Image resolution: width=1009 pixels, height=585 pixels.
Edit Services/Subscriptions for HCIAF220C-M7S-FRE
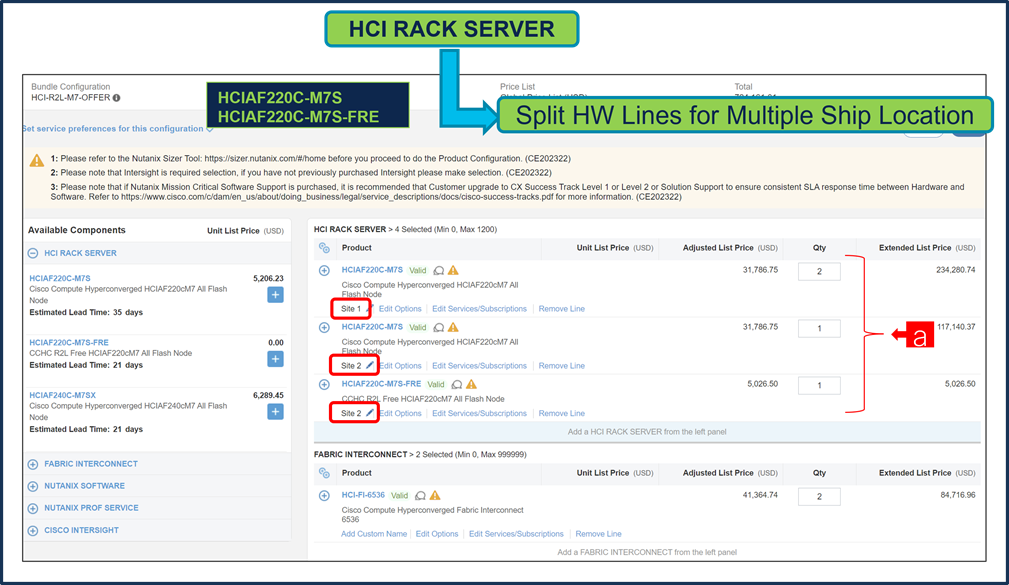click(x=479, y=413)
